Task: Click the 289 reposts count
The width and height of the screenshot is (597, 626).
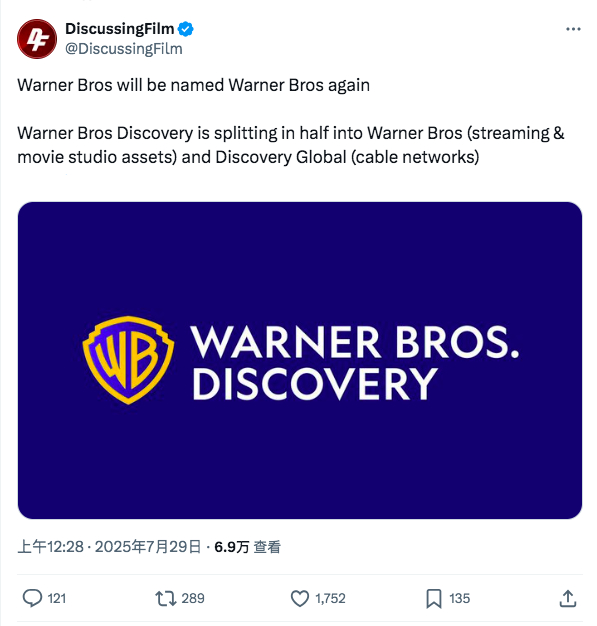Action: 193,598
